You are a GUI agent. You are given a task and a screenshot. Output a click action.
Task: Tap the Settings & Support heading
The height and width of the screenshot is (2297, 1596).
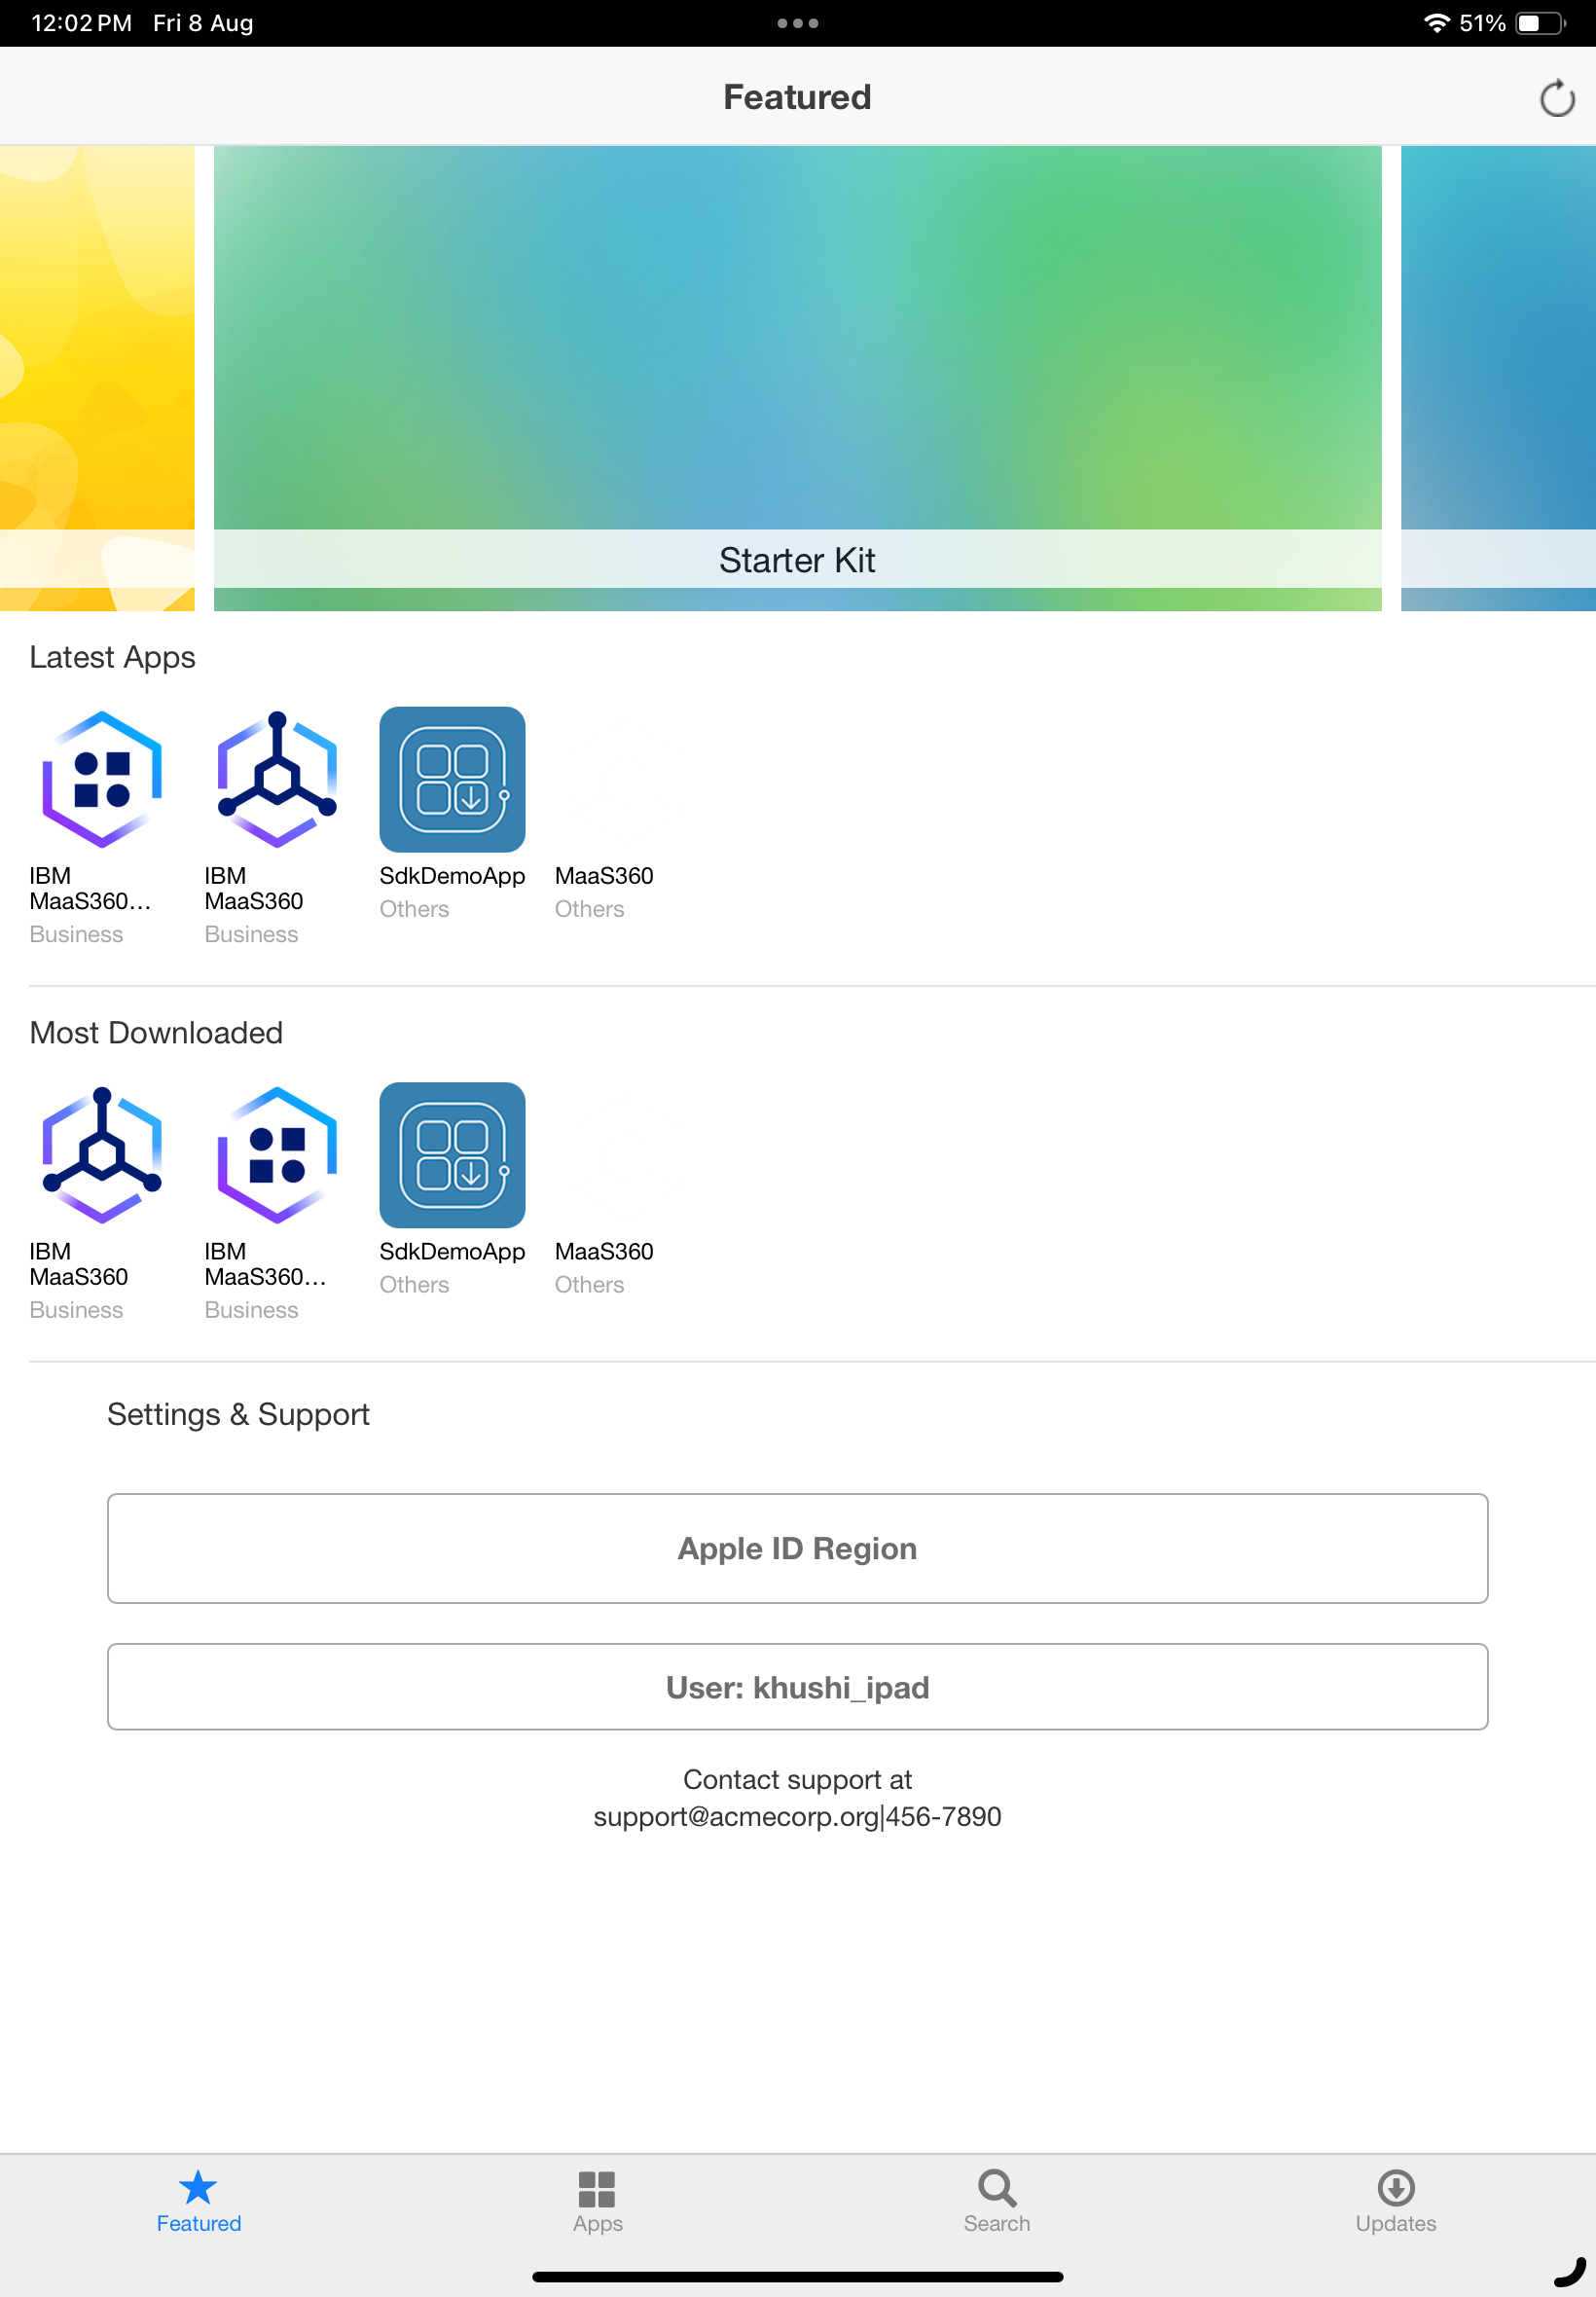238,1414
